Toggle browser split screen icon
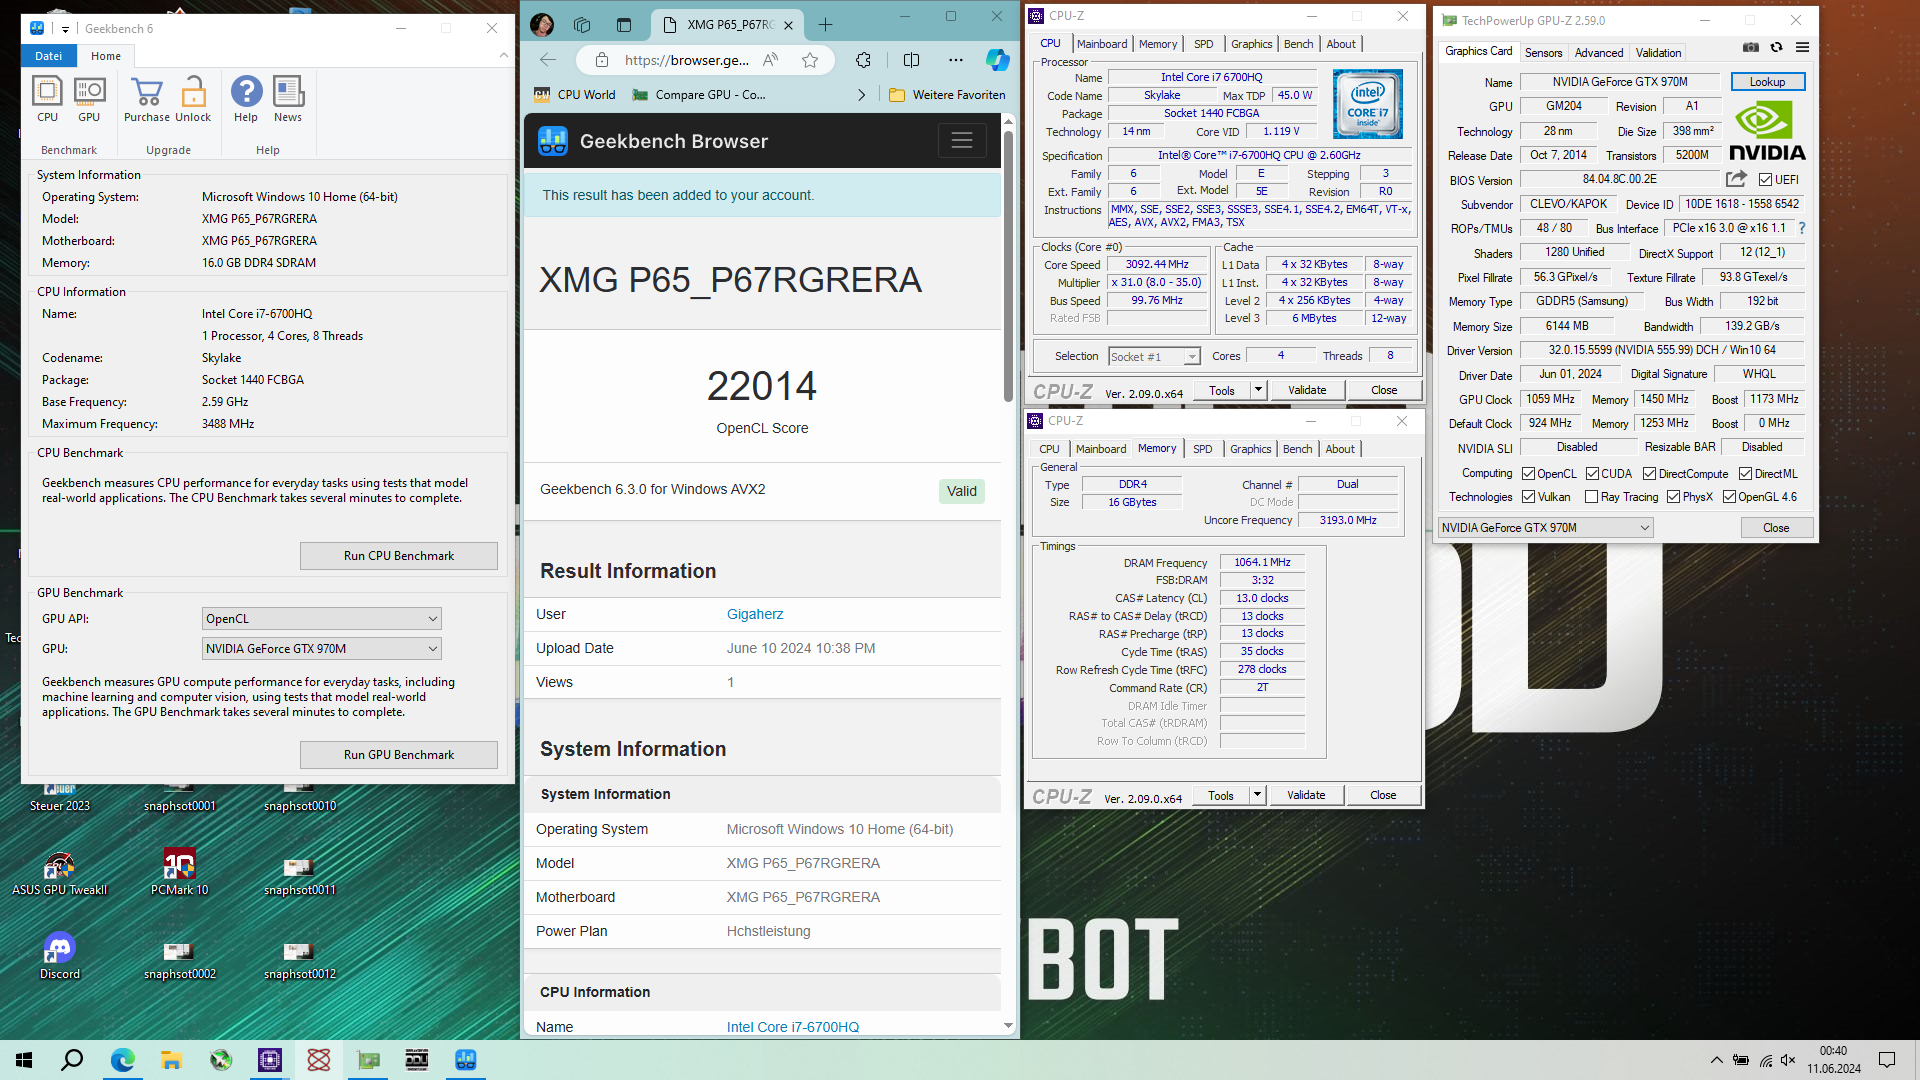Screen dimensions: 1920x1080 pyautogui.click(x=911, y=60)
